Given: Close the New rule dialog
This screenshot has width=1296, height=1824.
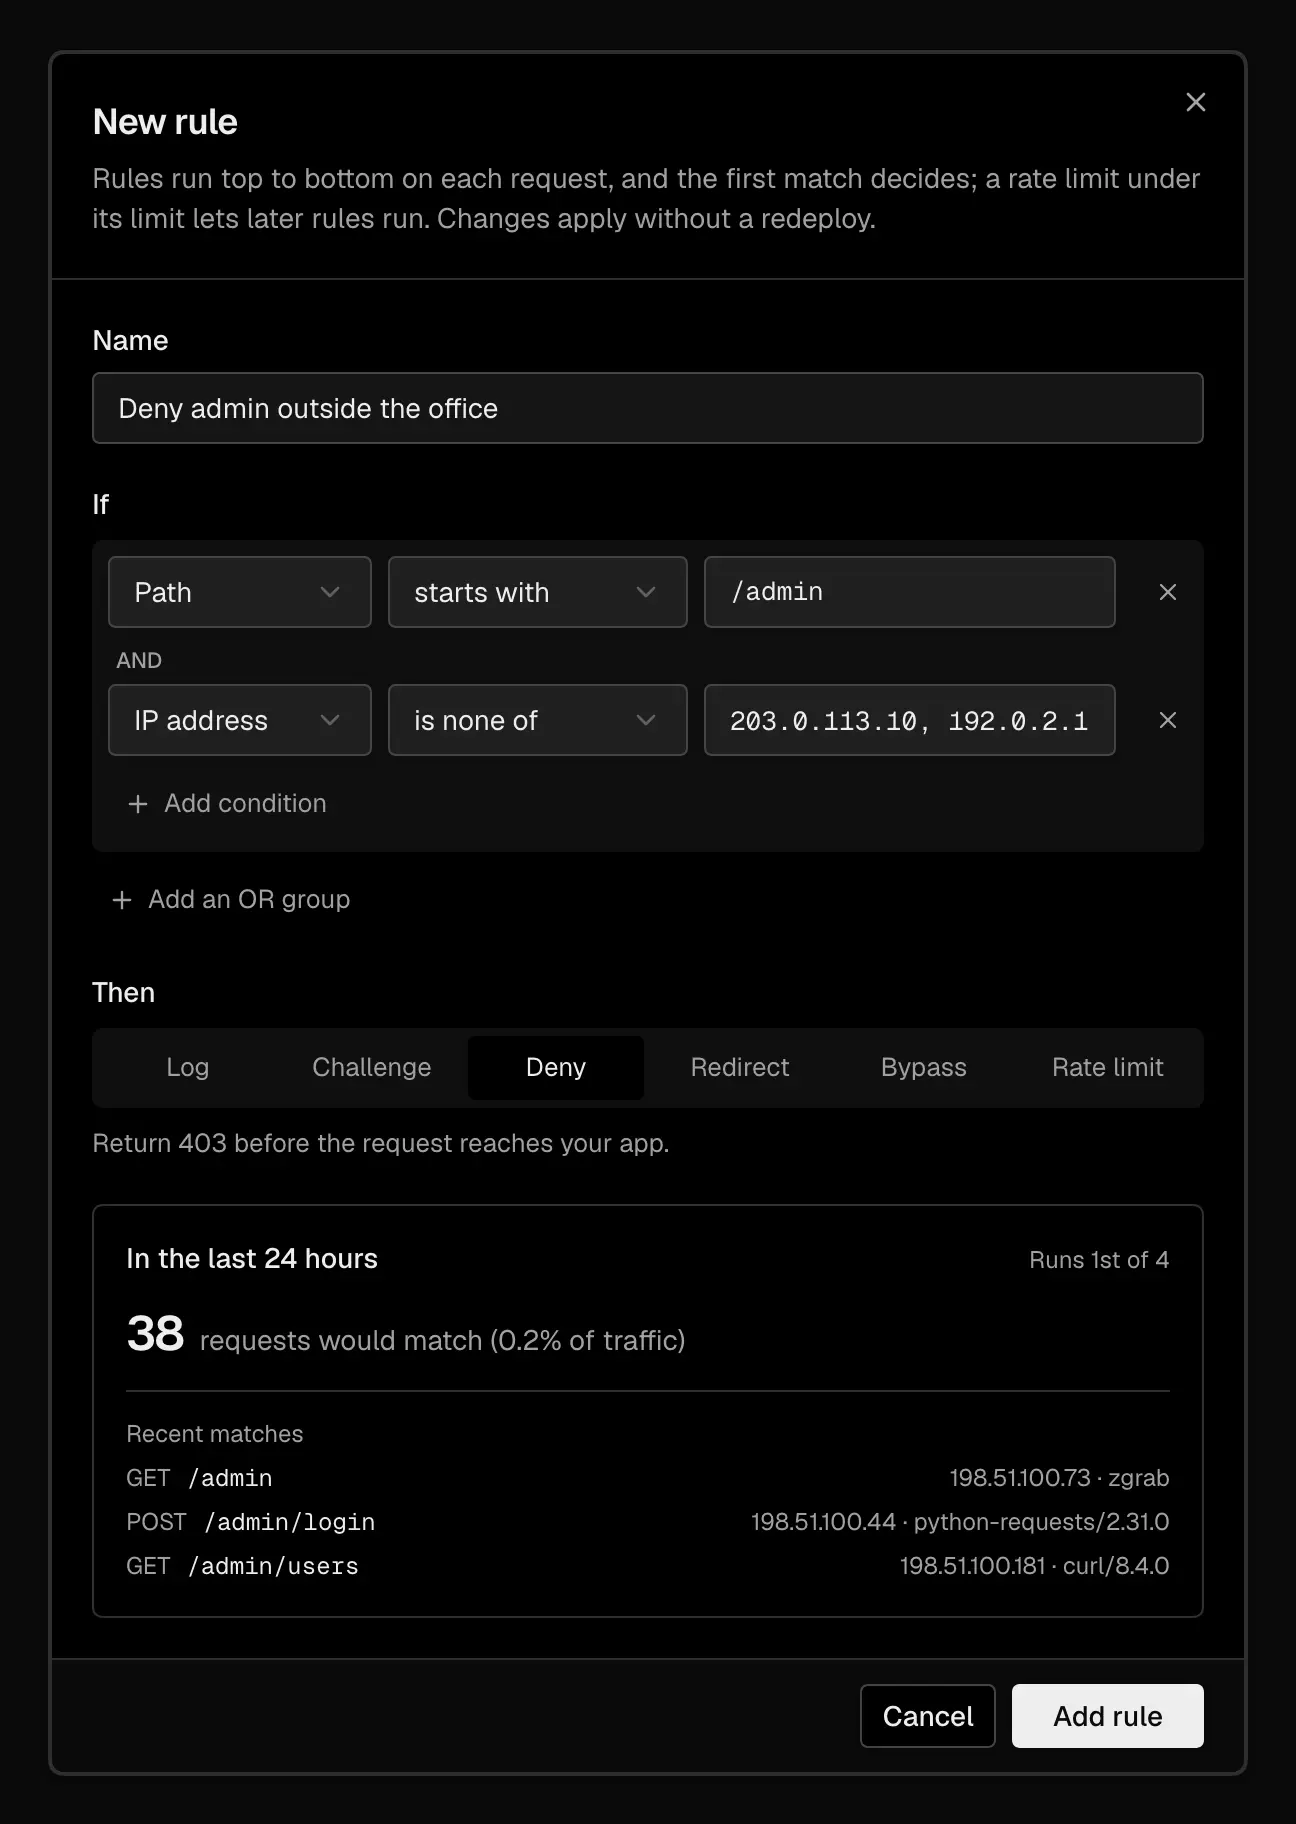Looking at the screenshot, I should [x=1195, y=102].
